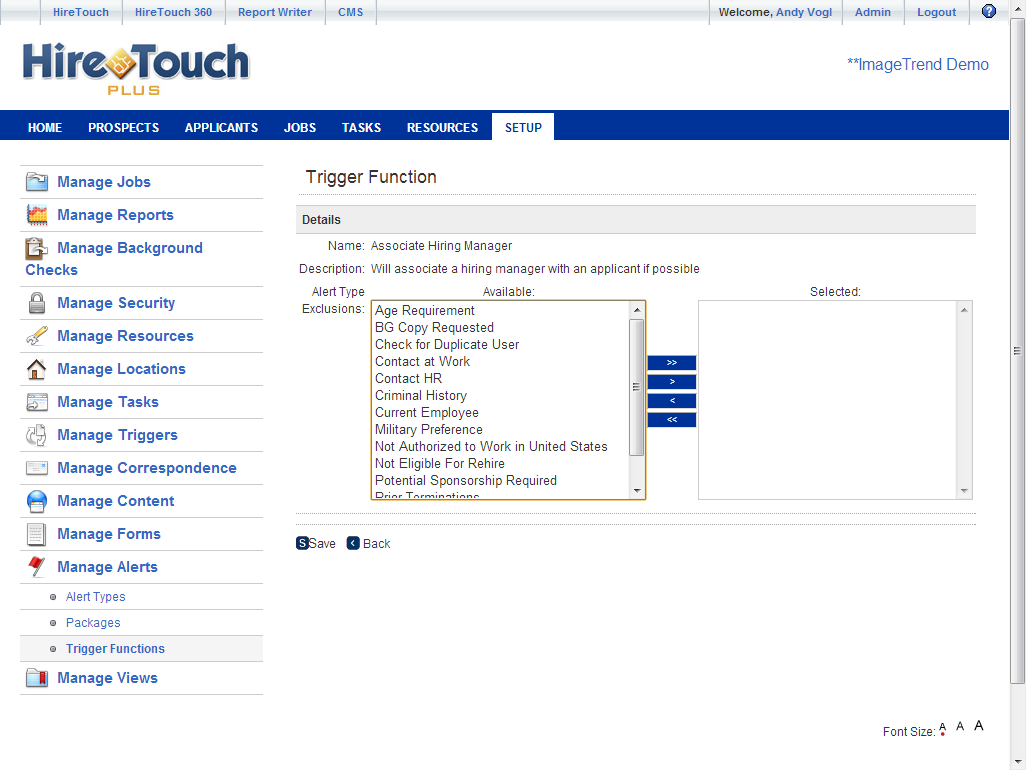Select Criminal History in the Available list

[422, 395]
